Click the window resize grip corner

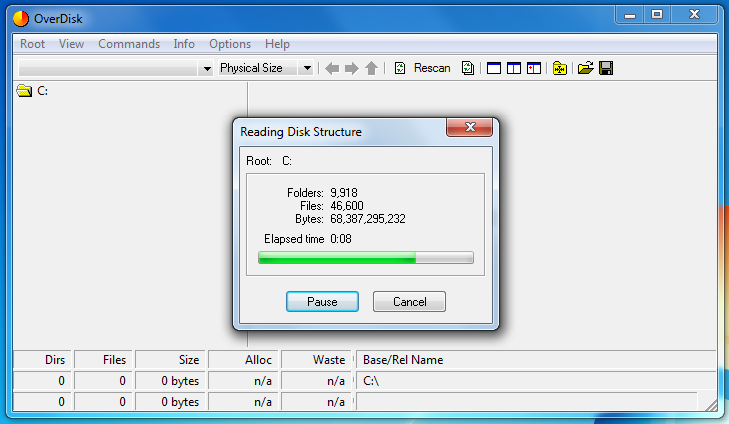711,405
